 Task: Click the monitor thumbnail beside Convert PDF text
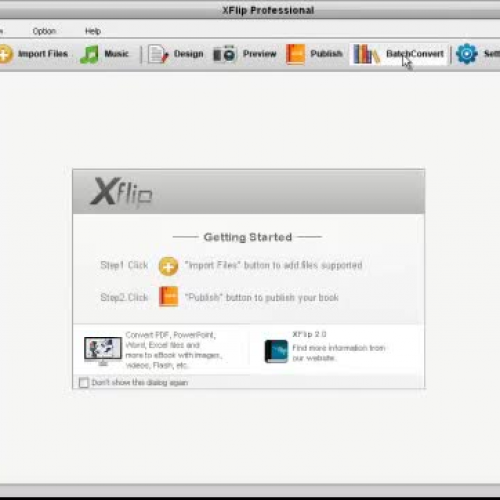[x=103, y=350]
